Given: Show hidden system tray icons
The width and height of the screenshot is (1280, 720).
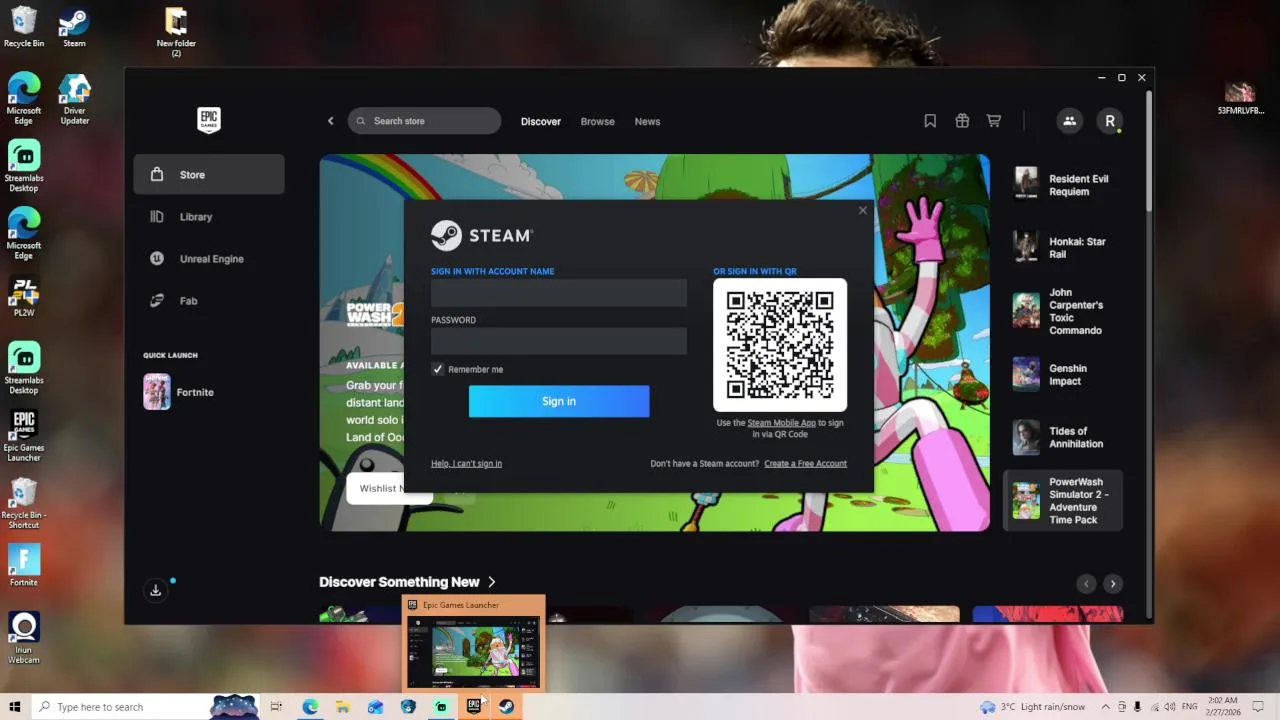Looking at the screenshot, I should [1105, 707].
